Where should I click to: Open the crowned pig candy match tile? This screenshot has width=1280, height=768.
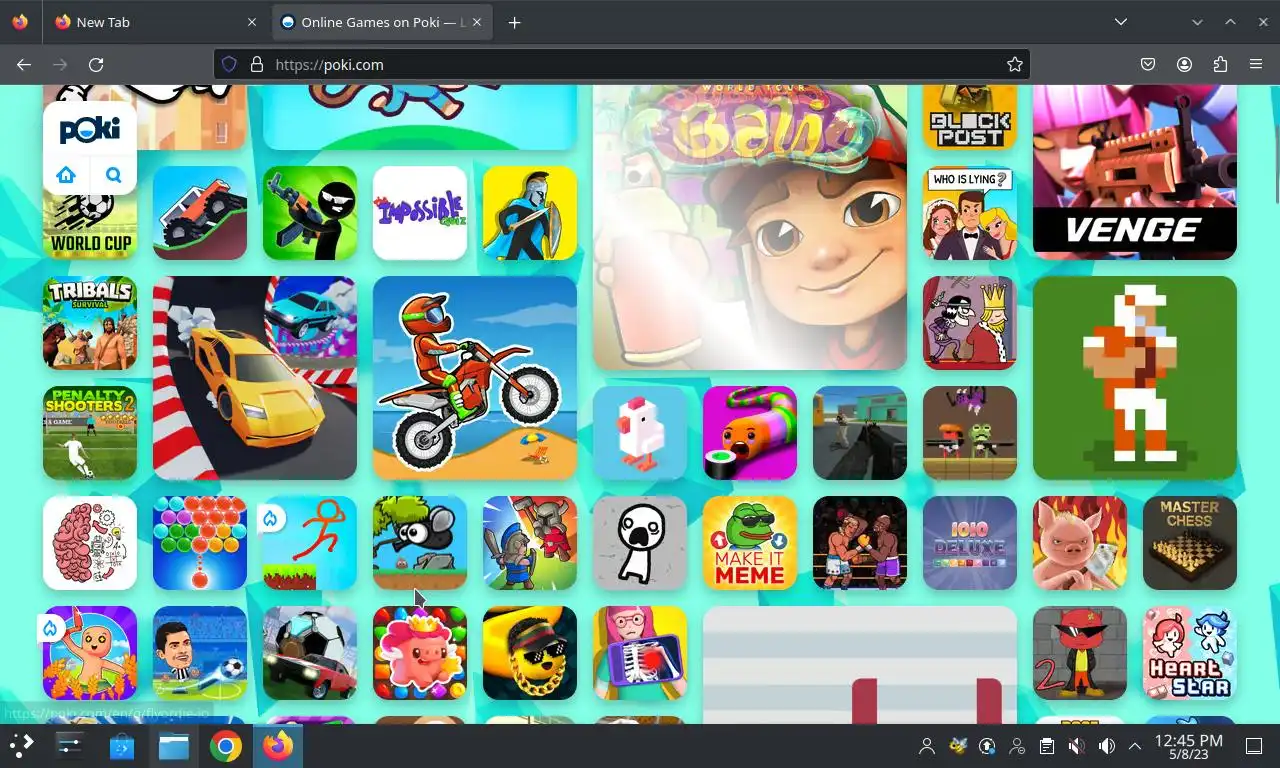tap(420, 653)
